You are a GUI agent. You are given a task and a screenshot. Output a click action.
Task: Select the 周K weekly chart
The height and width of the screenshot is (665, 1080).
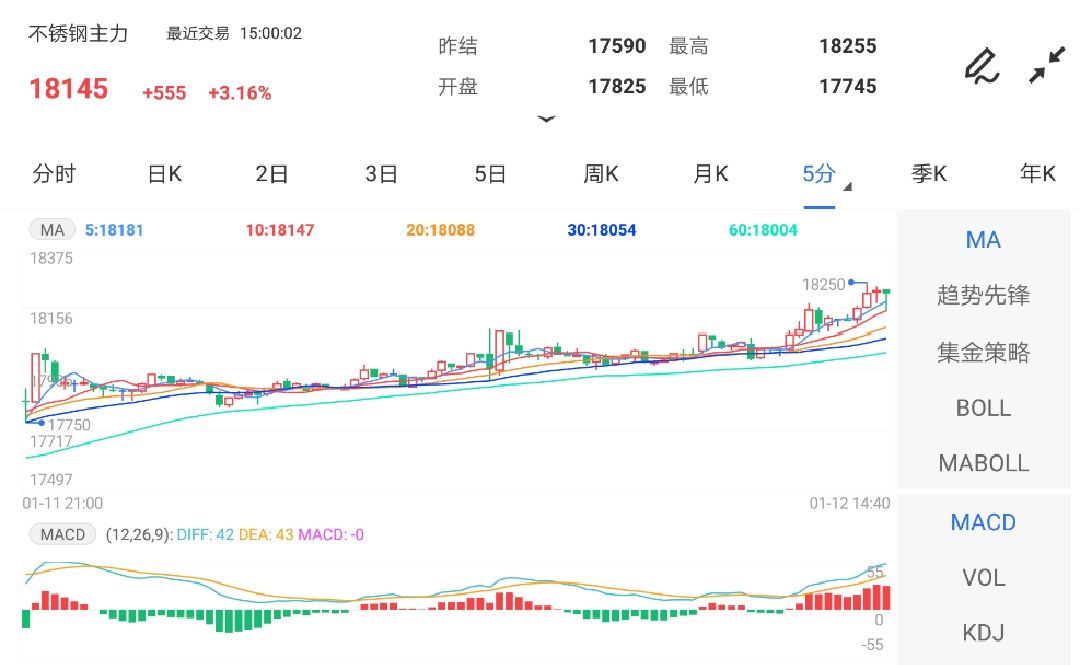click(599, 173)
